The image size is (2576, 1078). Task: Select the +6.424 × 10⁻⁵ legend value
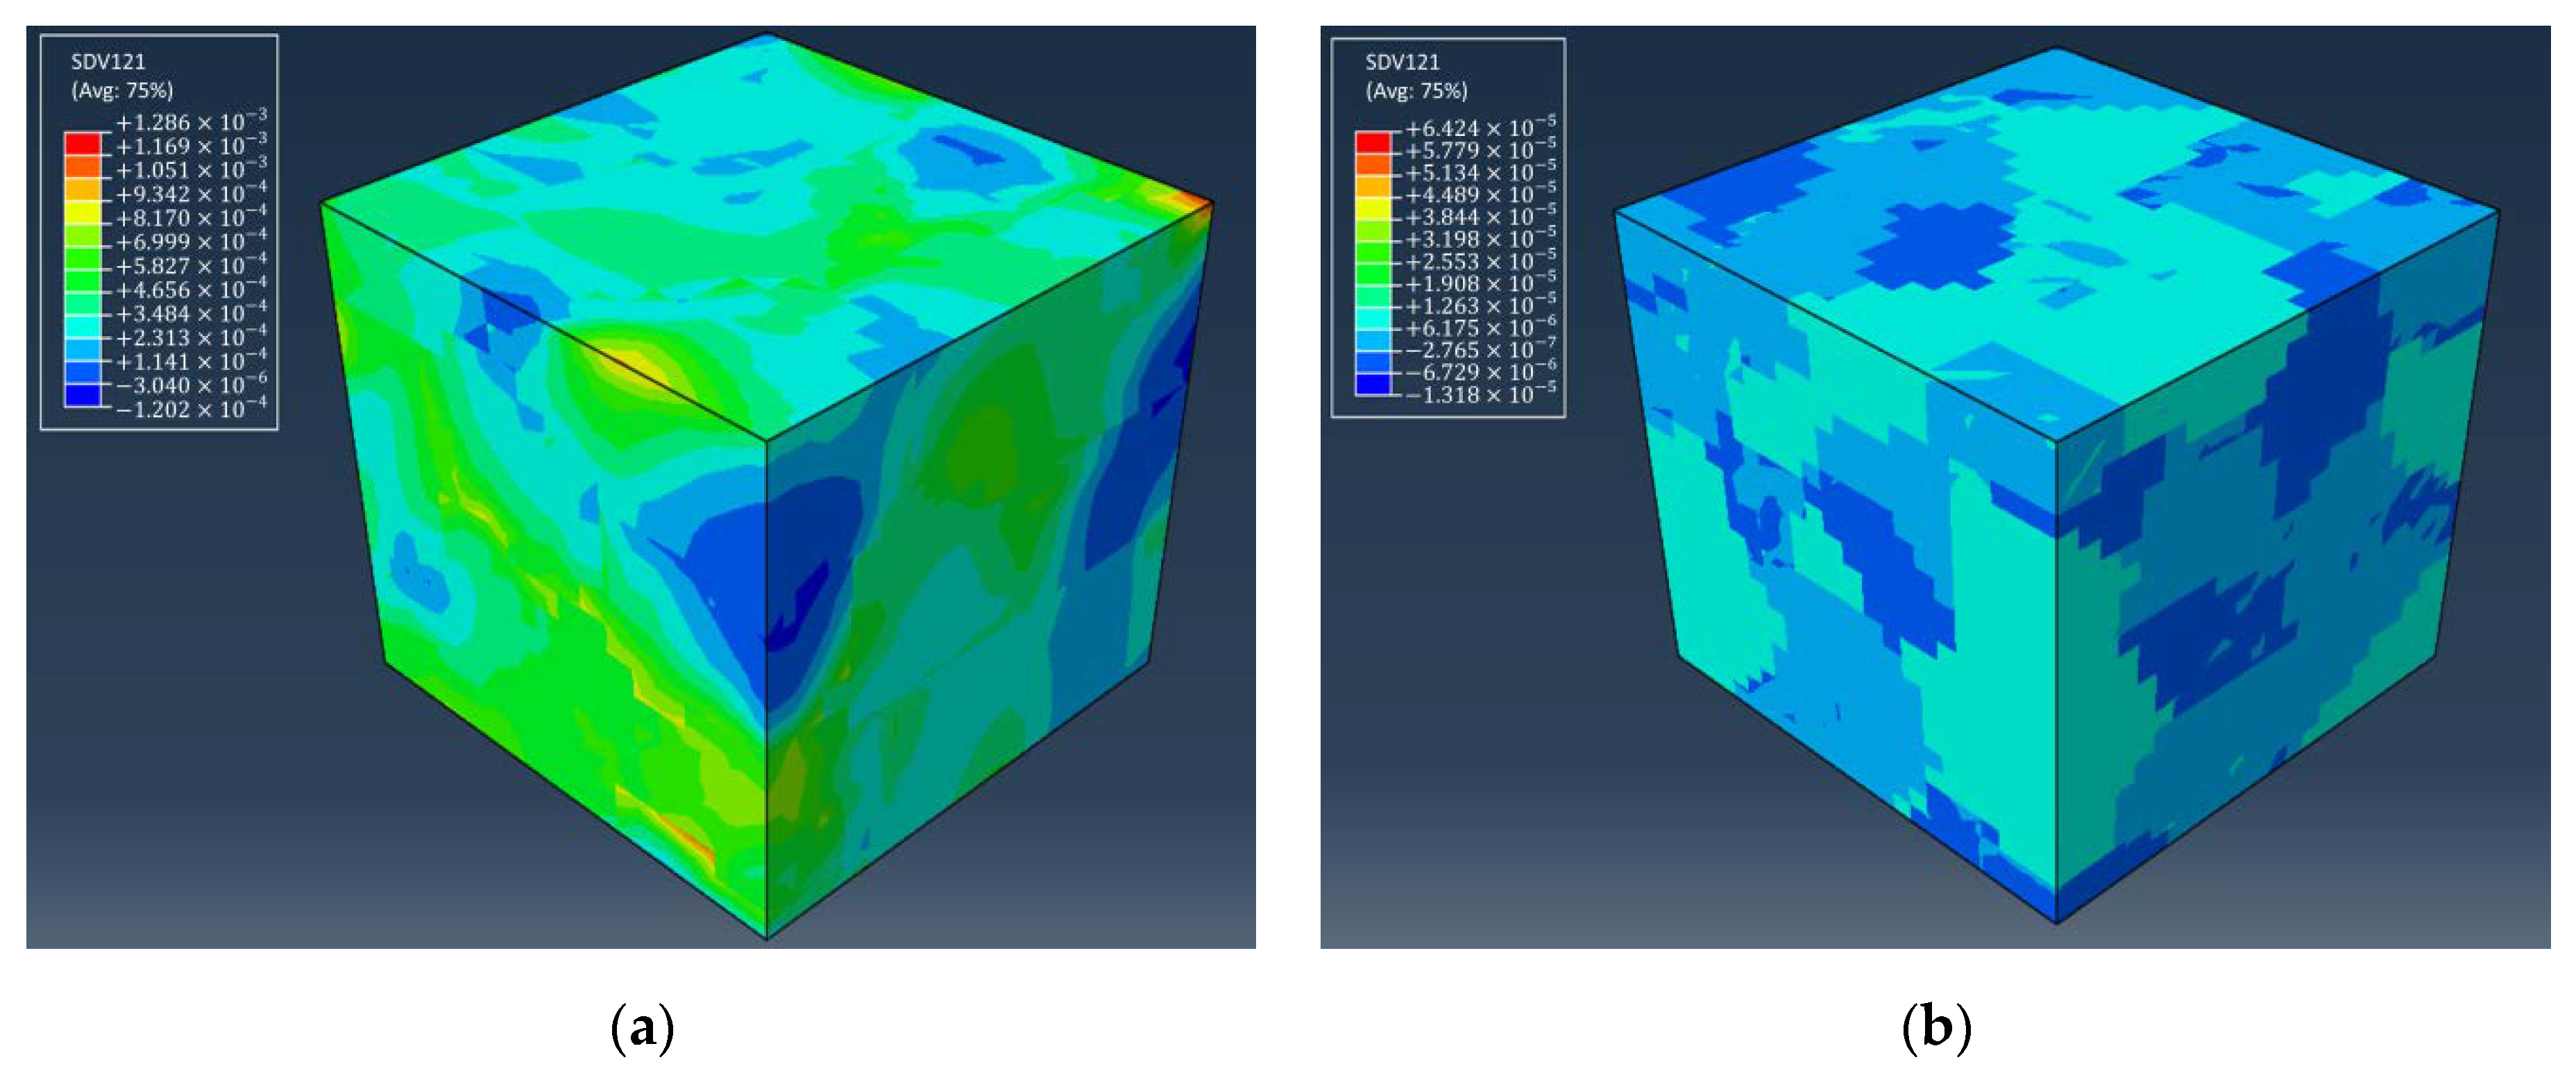(1480, 128)
